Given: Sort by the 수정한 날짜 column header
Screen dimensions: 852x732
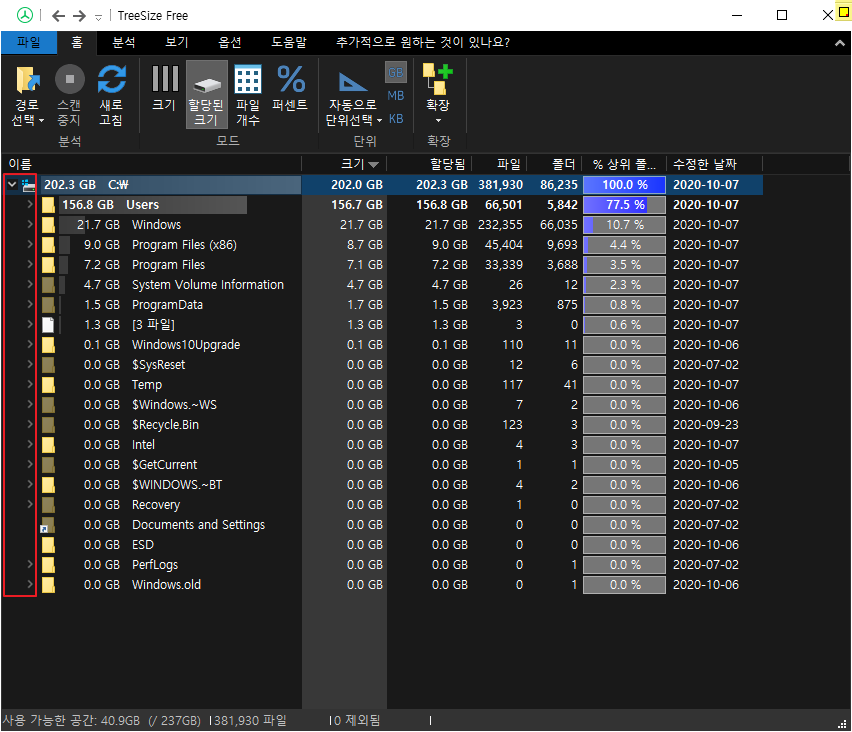Looking at the screenshot, I should pos(715,164).
